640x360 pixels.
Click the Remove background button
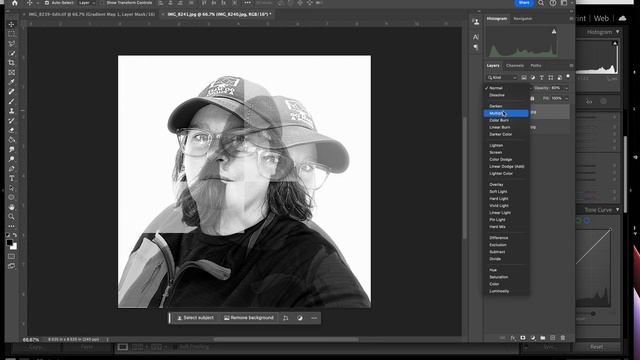pyautogui.click(x=249, y=318)
